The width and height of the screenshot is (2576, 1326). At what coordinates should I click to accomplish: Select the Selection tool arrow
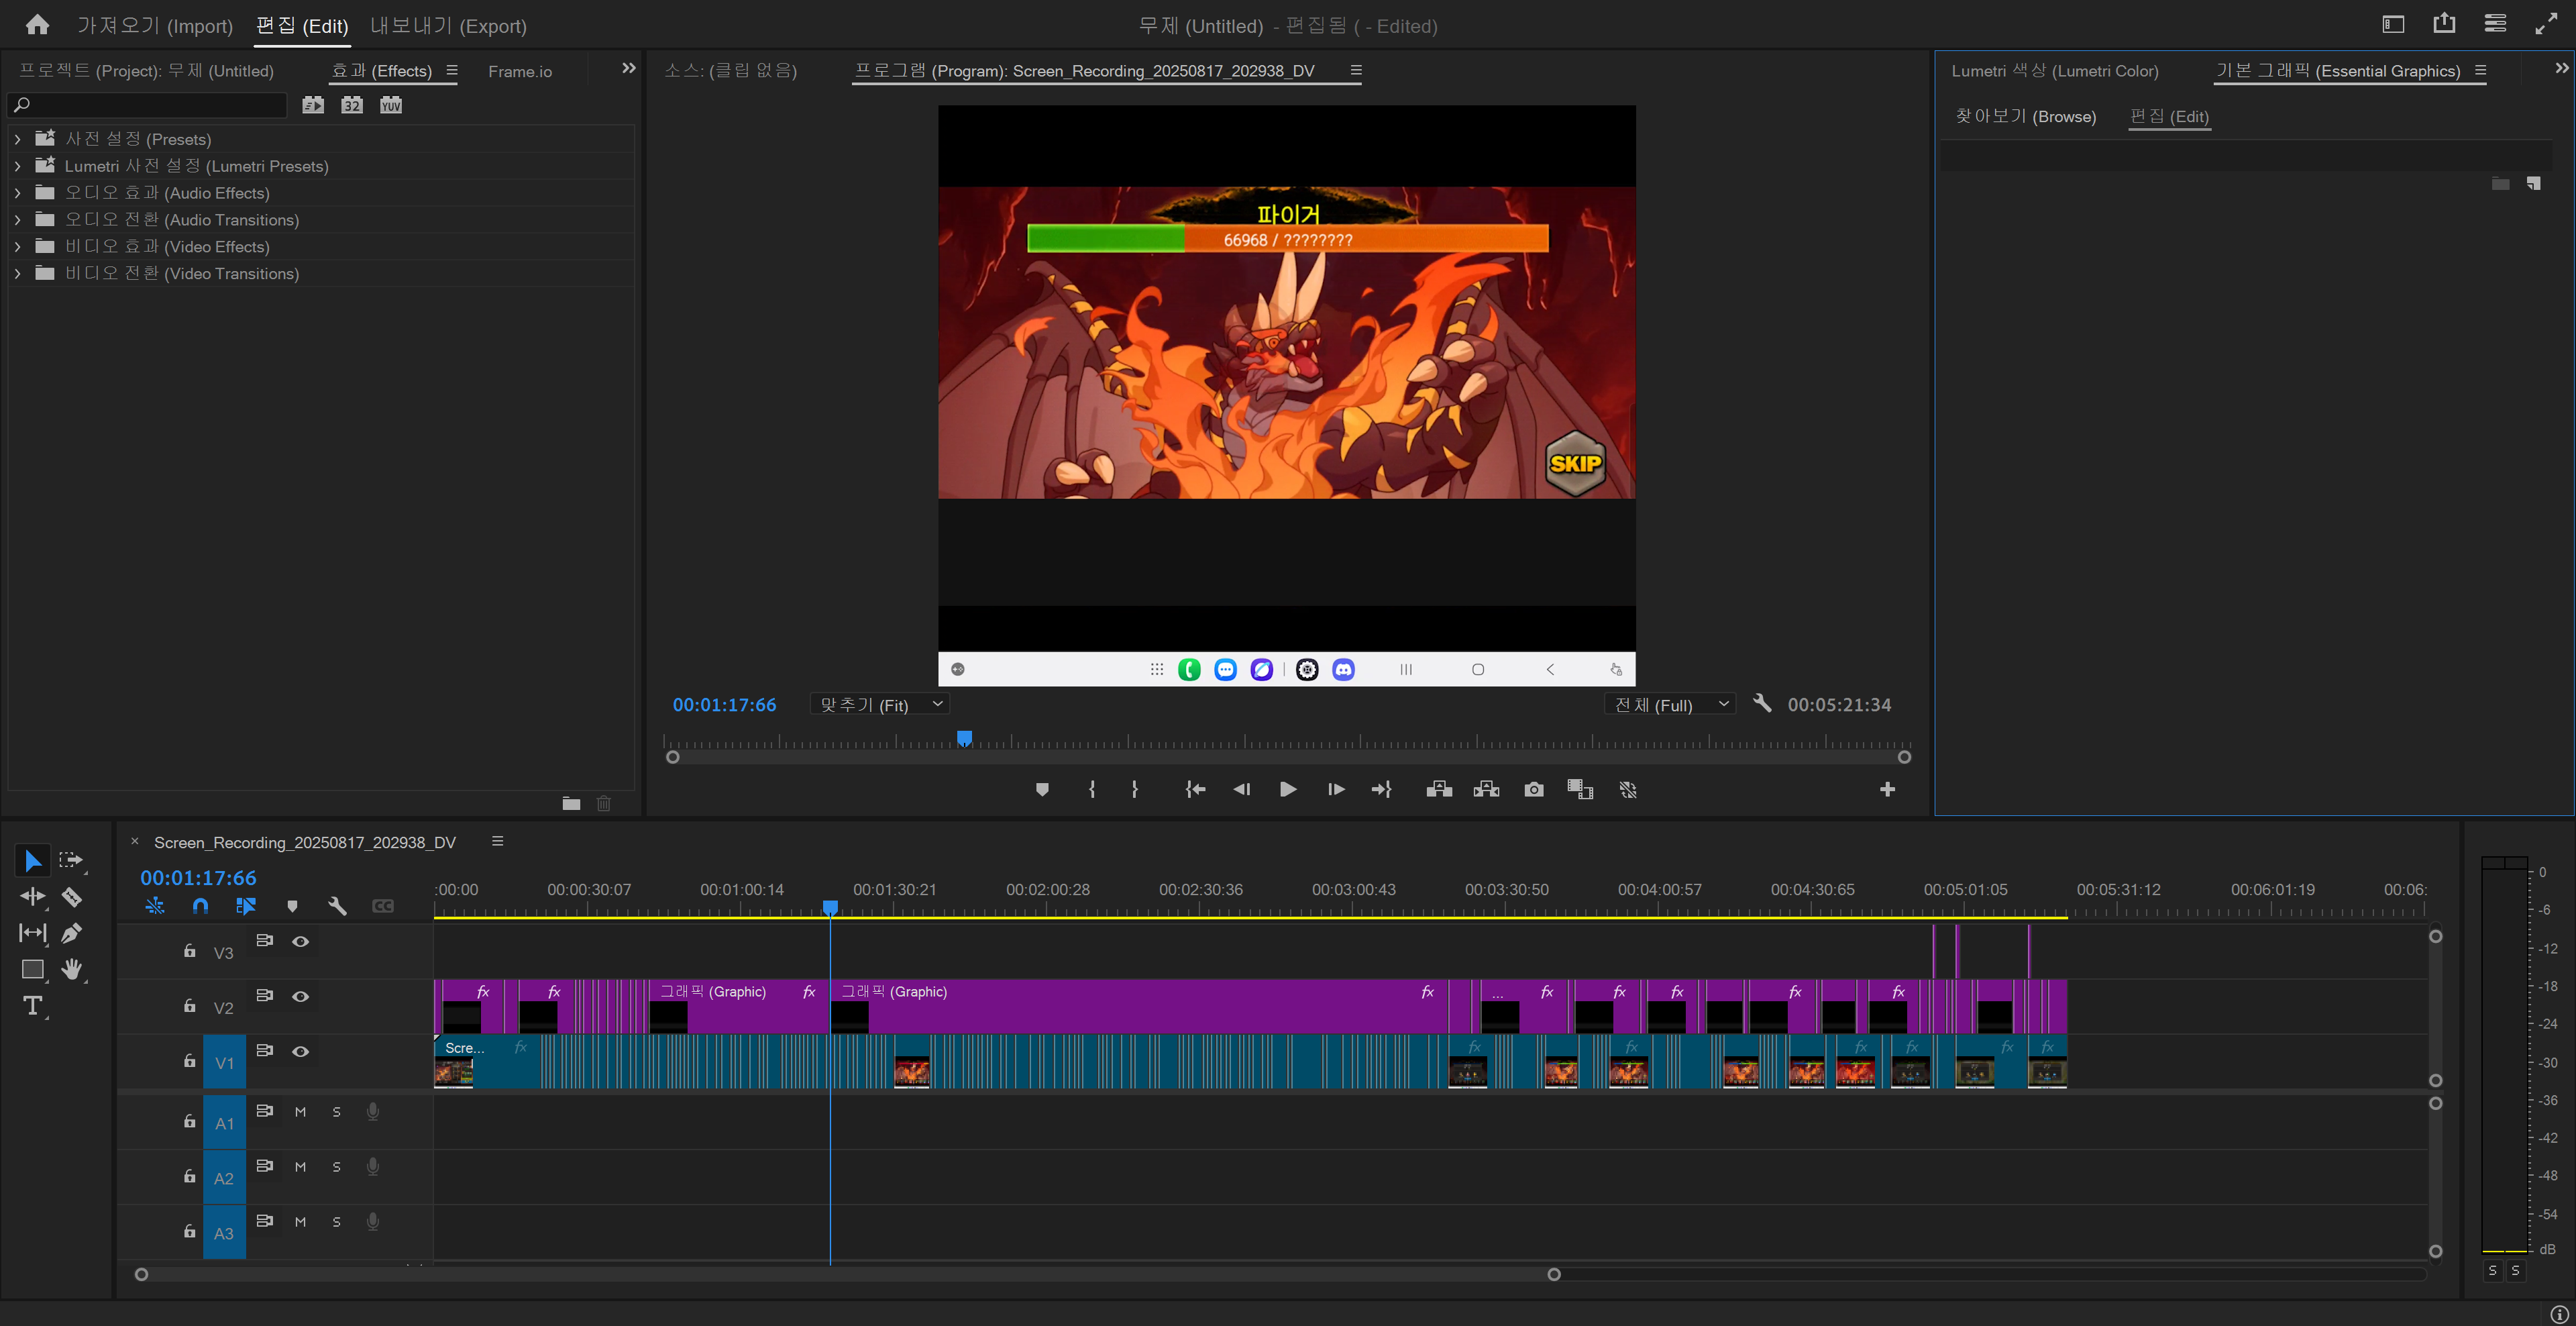point(32,860)
